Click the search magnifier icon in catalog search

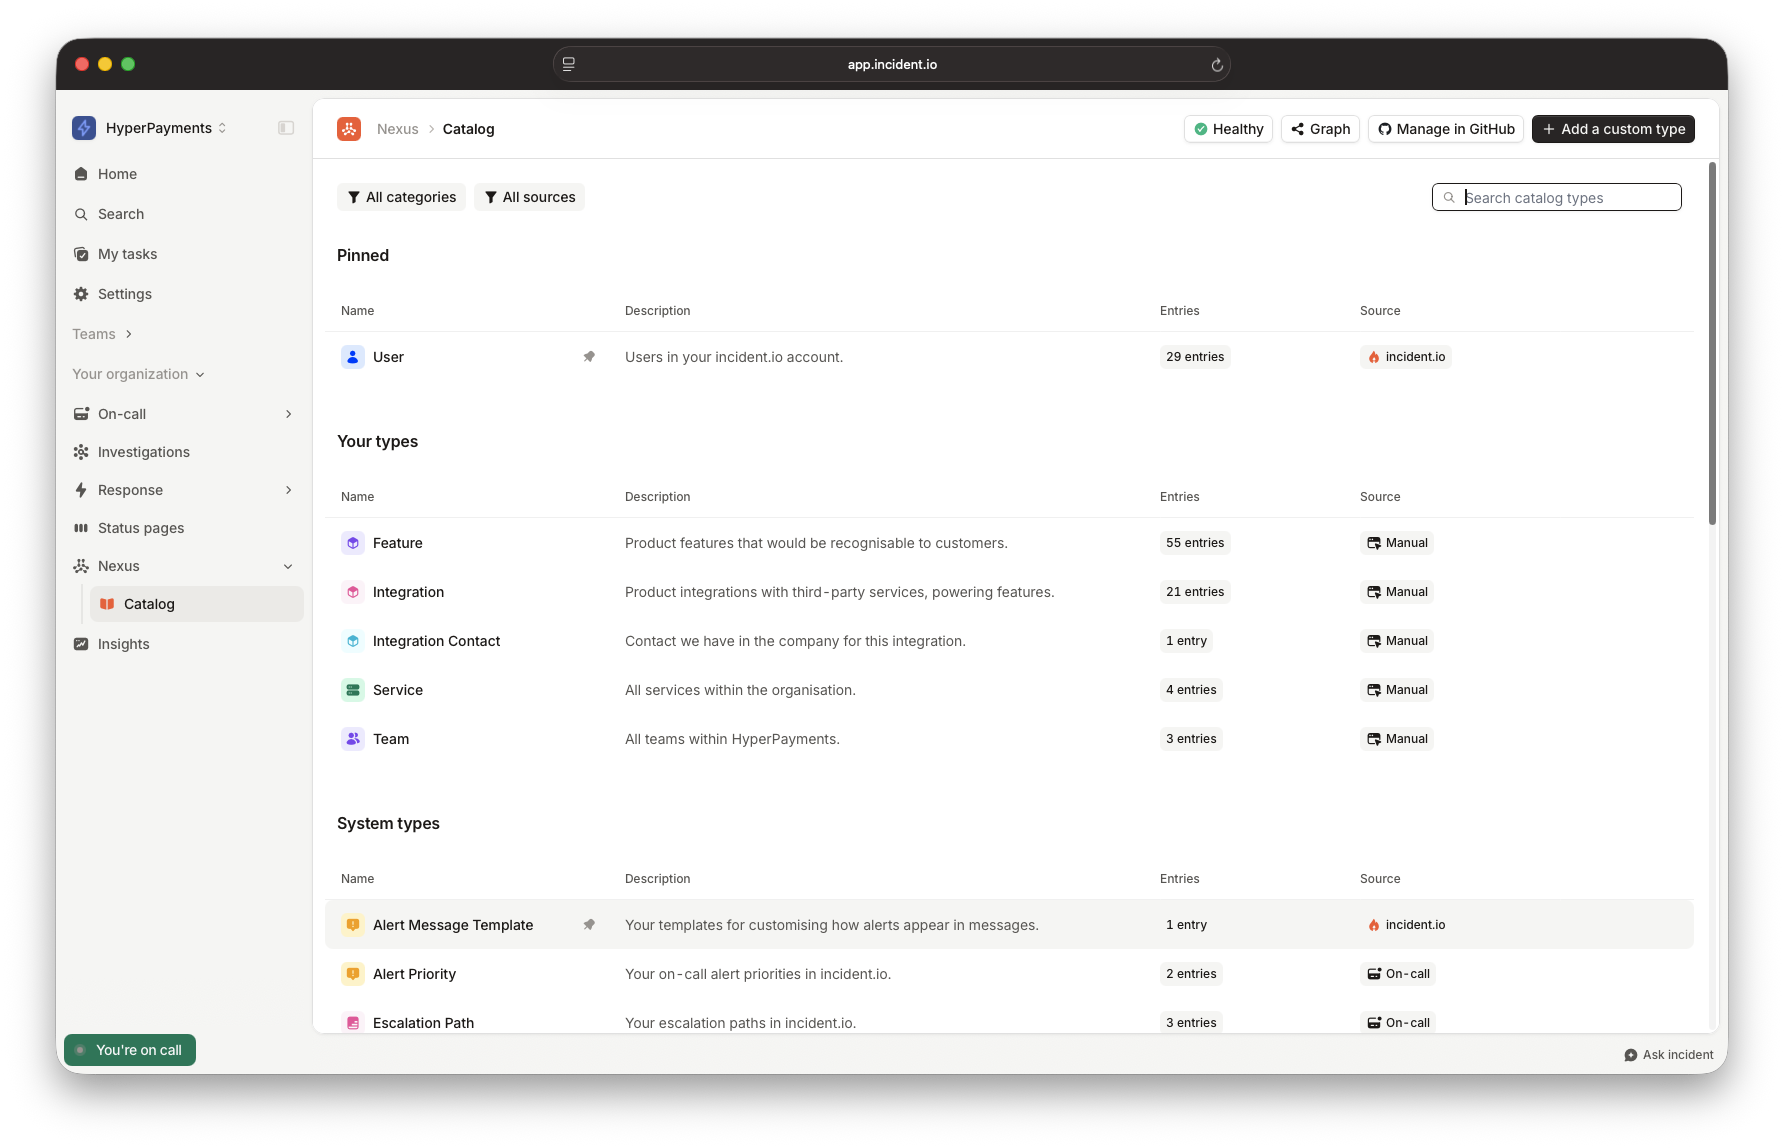tap(1449, 198)
